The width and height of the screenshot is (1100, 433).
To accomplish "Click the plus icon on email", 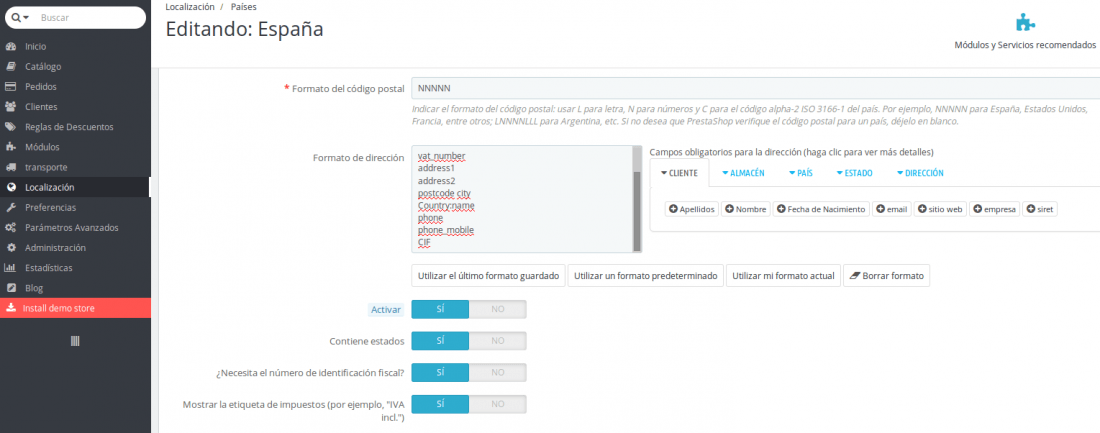I will 880,209.
